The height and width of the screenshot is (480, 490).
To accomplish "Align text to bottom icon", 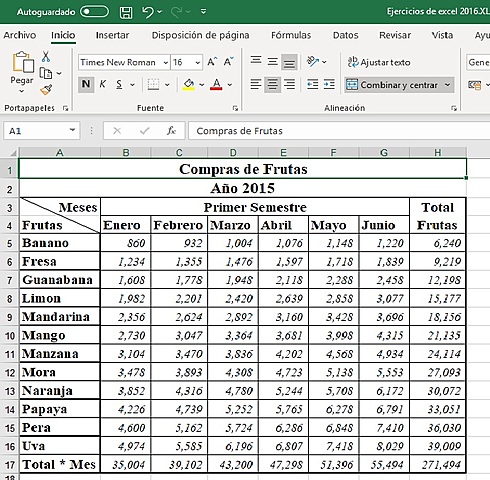I will [289, 62].
